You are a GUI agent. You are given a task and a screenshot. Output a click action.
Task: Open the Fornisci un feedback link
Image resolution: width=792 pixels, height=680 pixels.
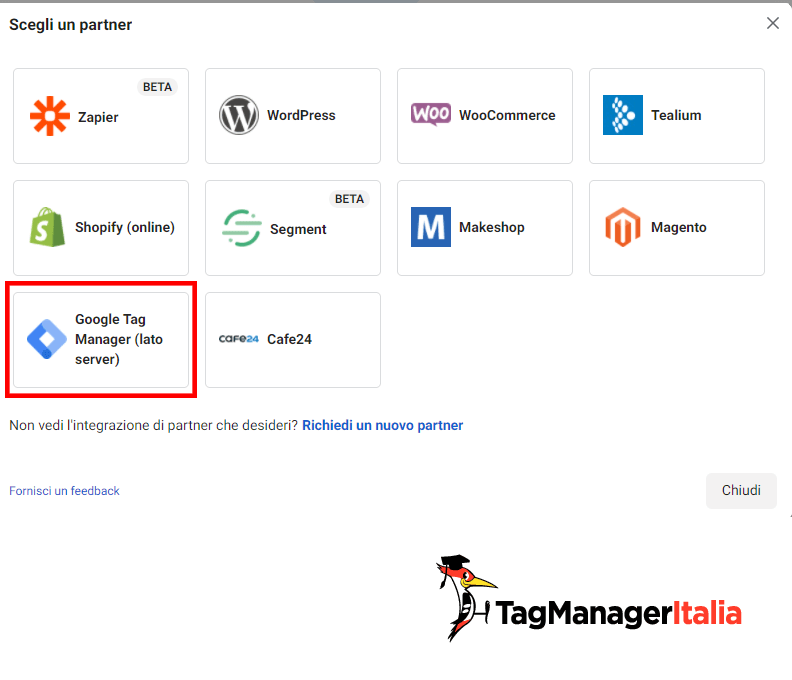pyautogui.click(x=64, y=491)
